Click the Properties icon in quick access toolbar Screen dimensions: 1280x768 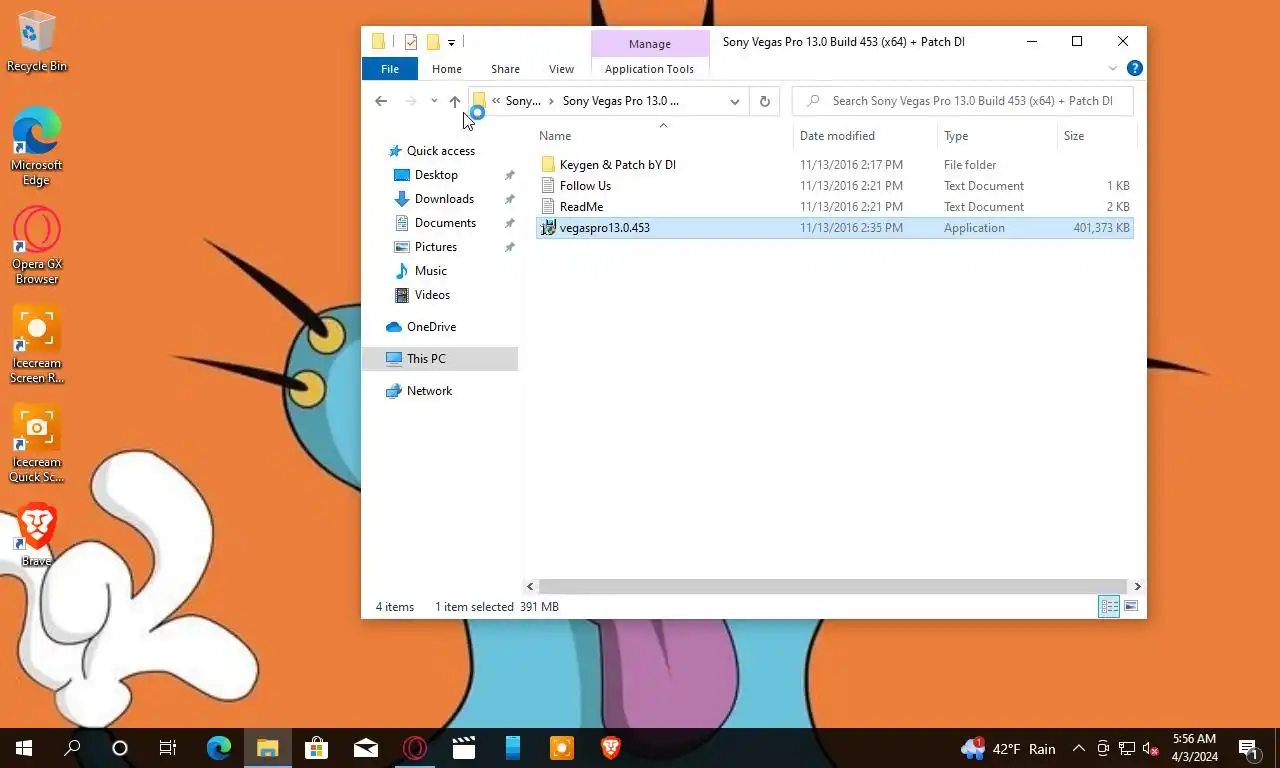[x=411, y=42]
